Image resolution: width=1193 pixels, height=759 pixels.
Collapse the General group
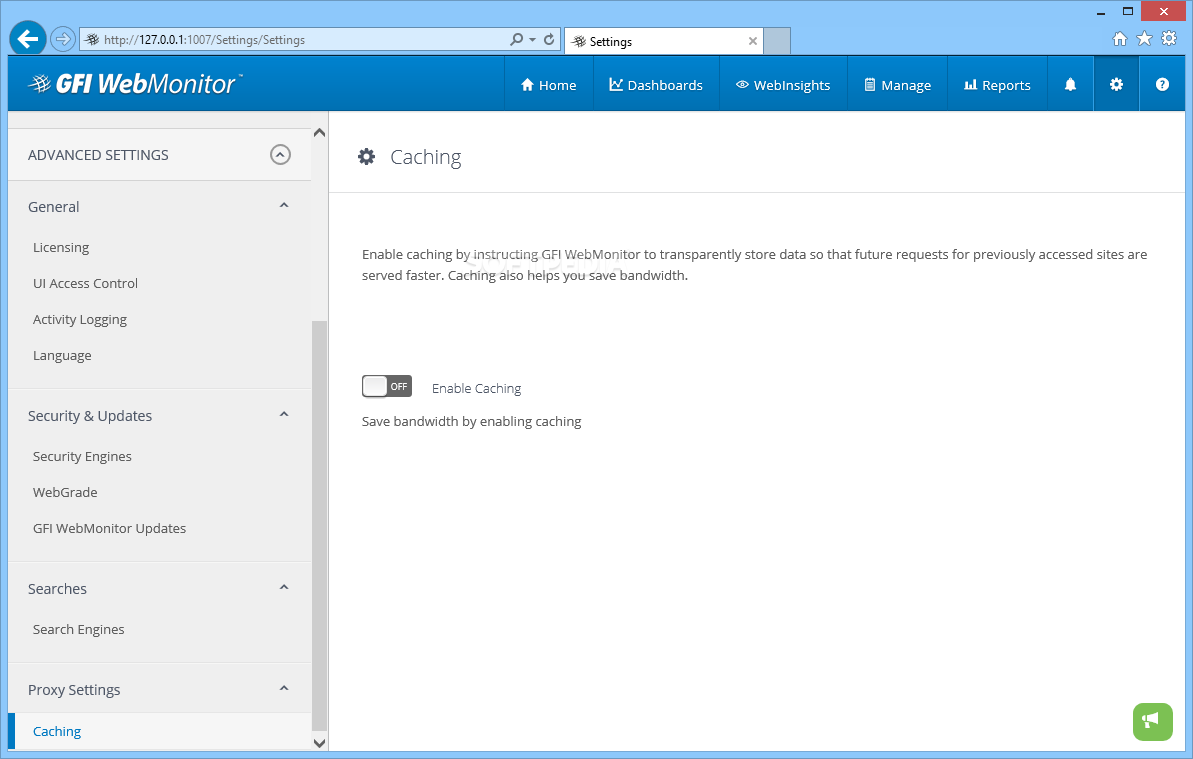coord(284,205)
